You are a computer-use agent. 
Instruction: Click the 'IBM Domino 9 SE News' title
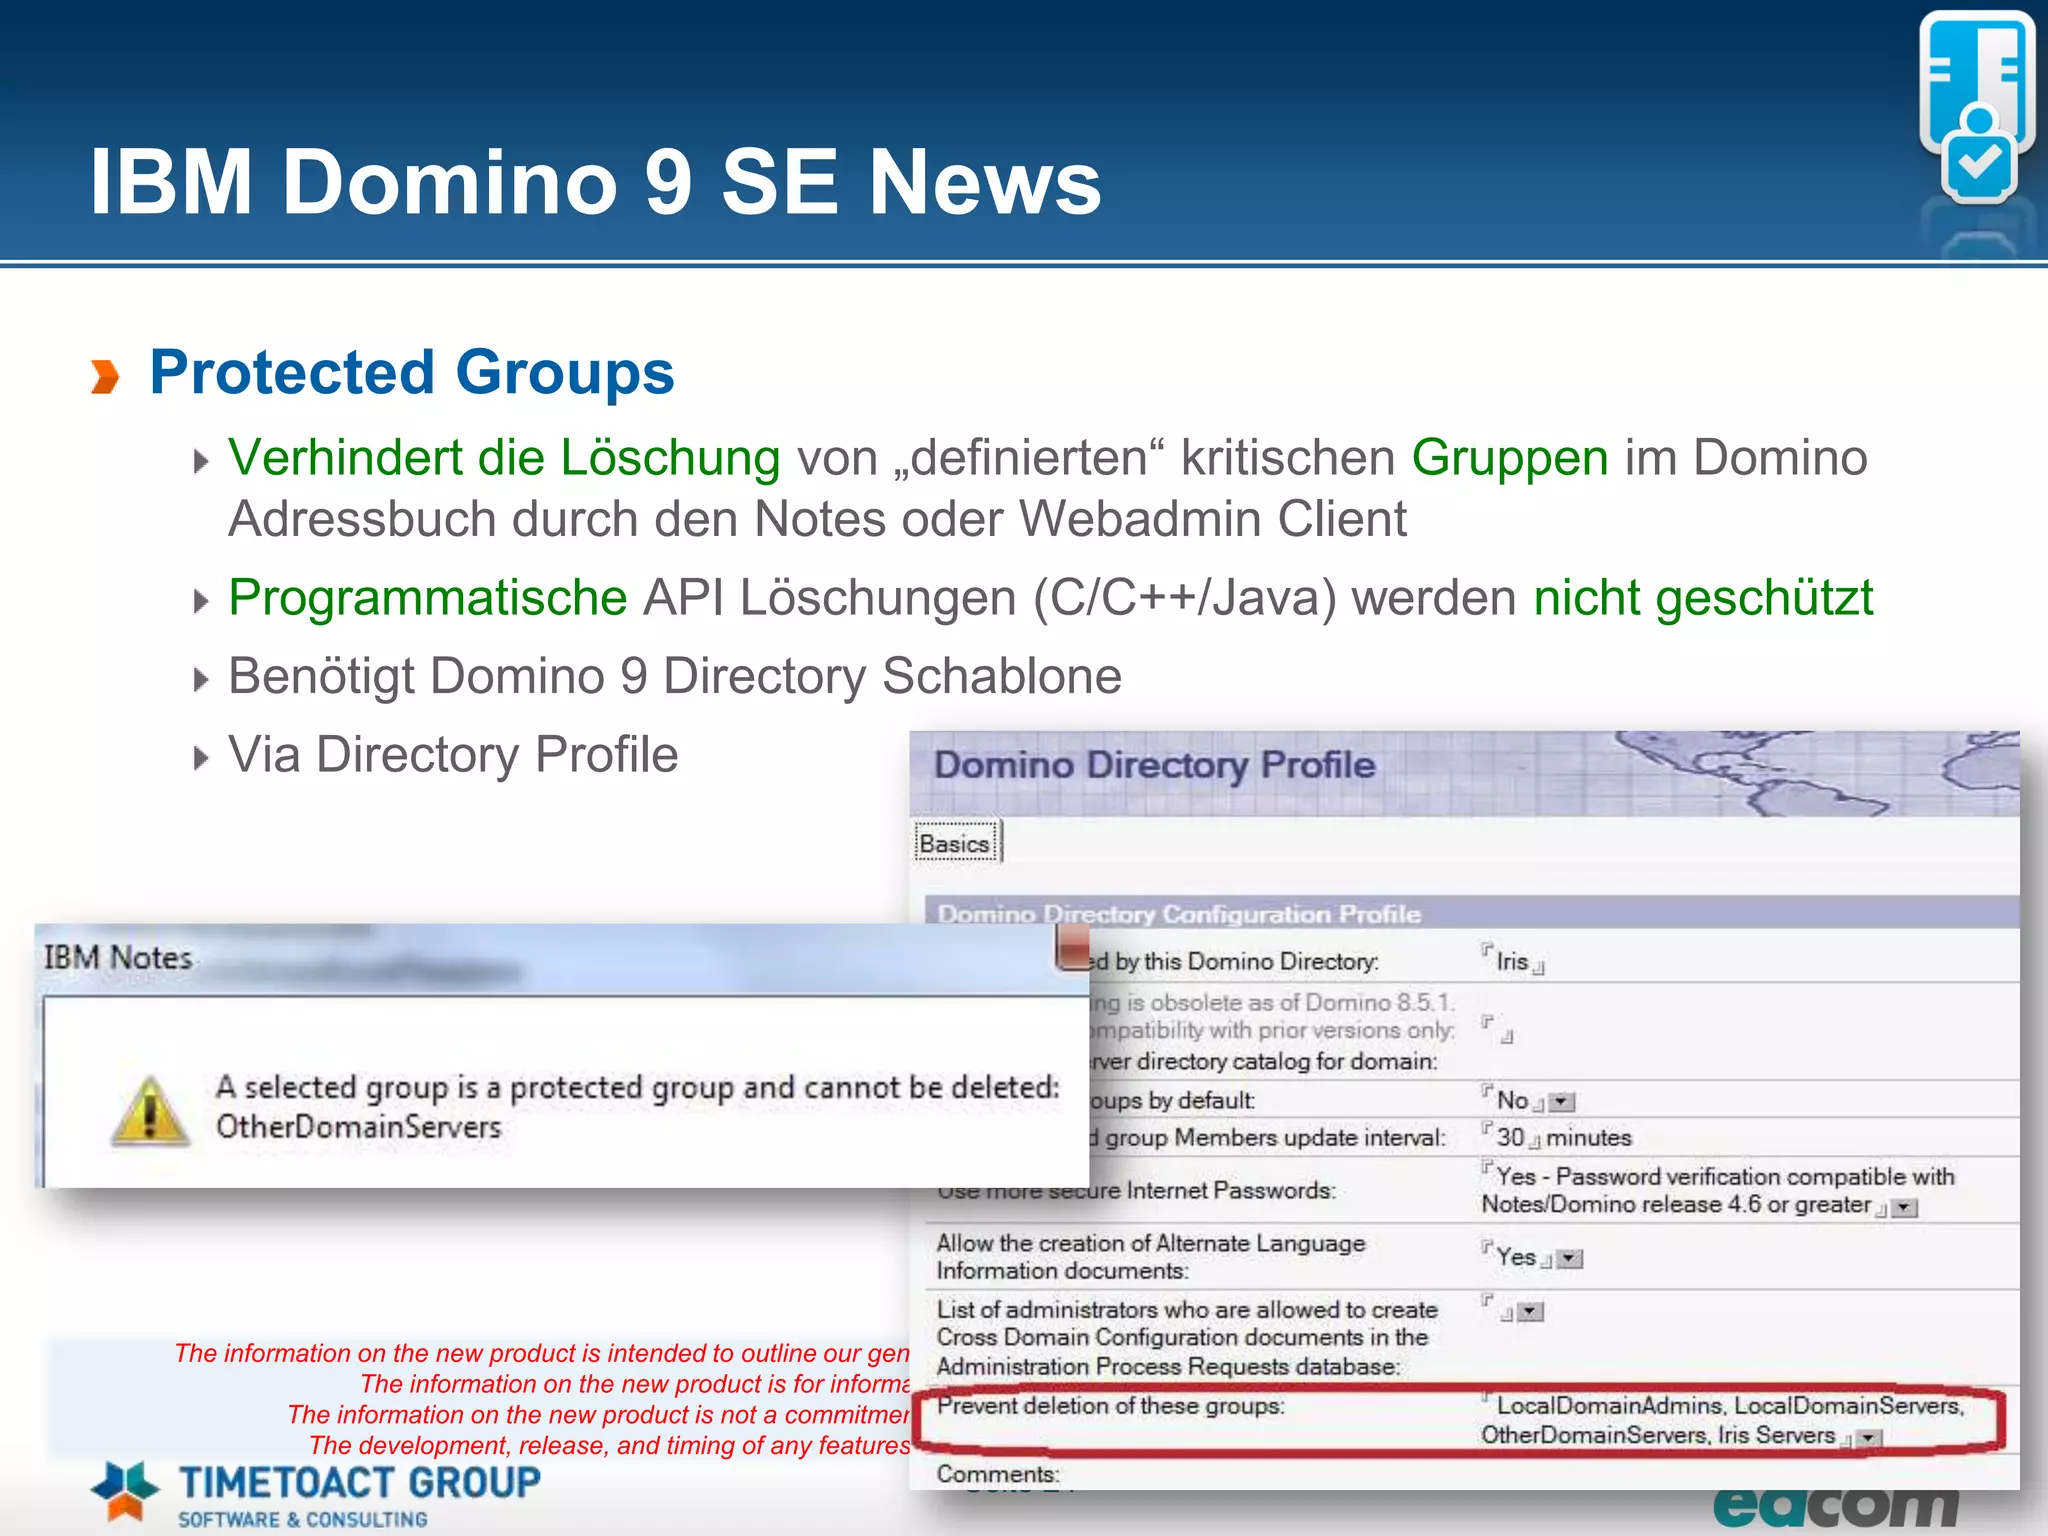(595, 181)
